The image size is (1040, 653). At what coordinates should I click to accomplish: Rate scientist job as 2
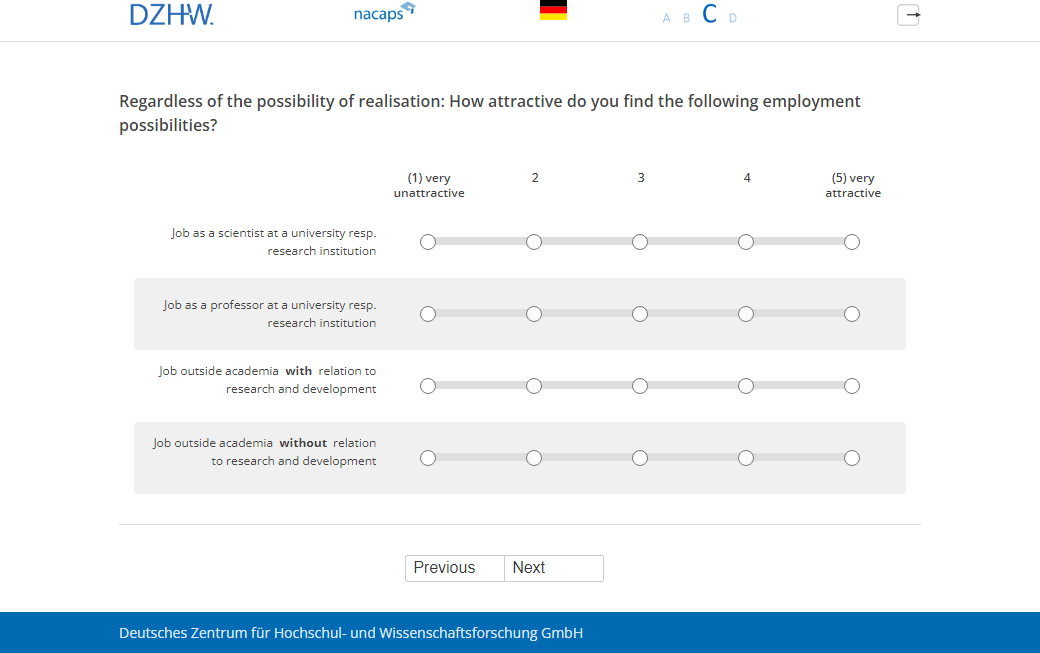(534, 242)
